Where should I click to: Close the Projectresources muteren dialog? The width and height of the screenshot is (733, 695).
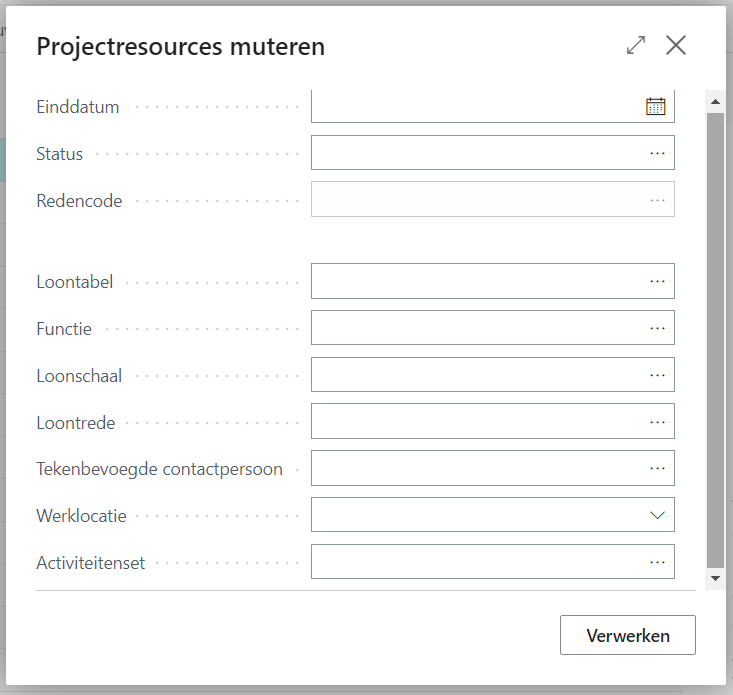(676, 46)
